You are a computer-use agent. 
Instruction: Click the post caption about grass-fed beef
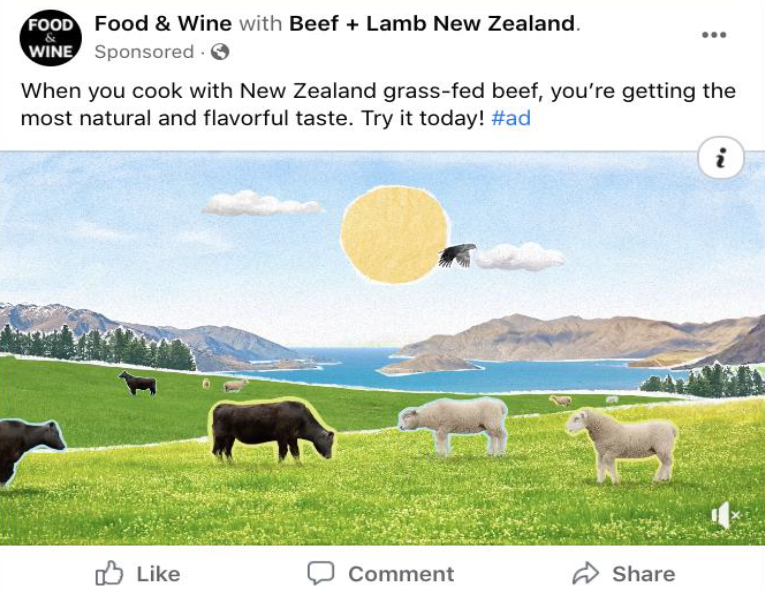click(x=378, y=104)
